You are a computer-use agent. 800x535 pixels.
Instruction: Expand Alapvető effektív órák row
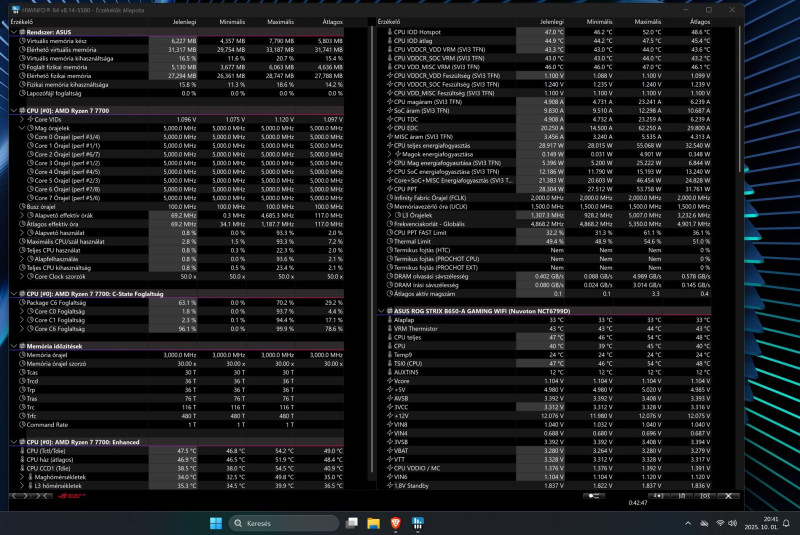(22, 215)
